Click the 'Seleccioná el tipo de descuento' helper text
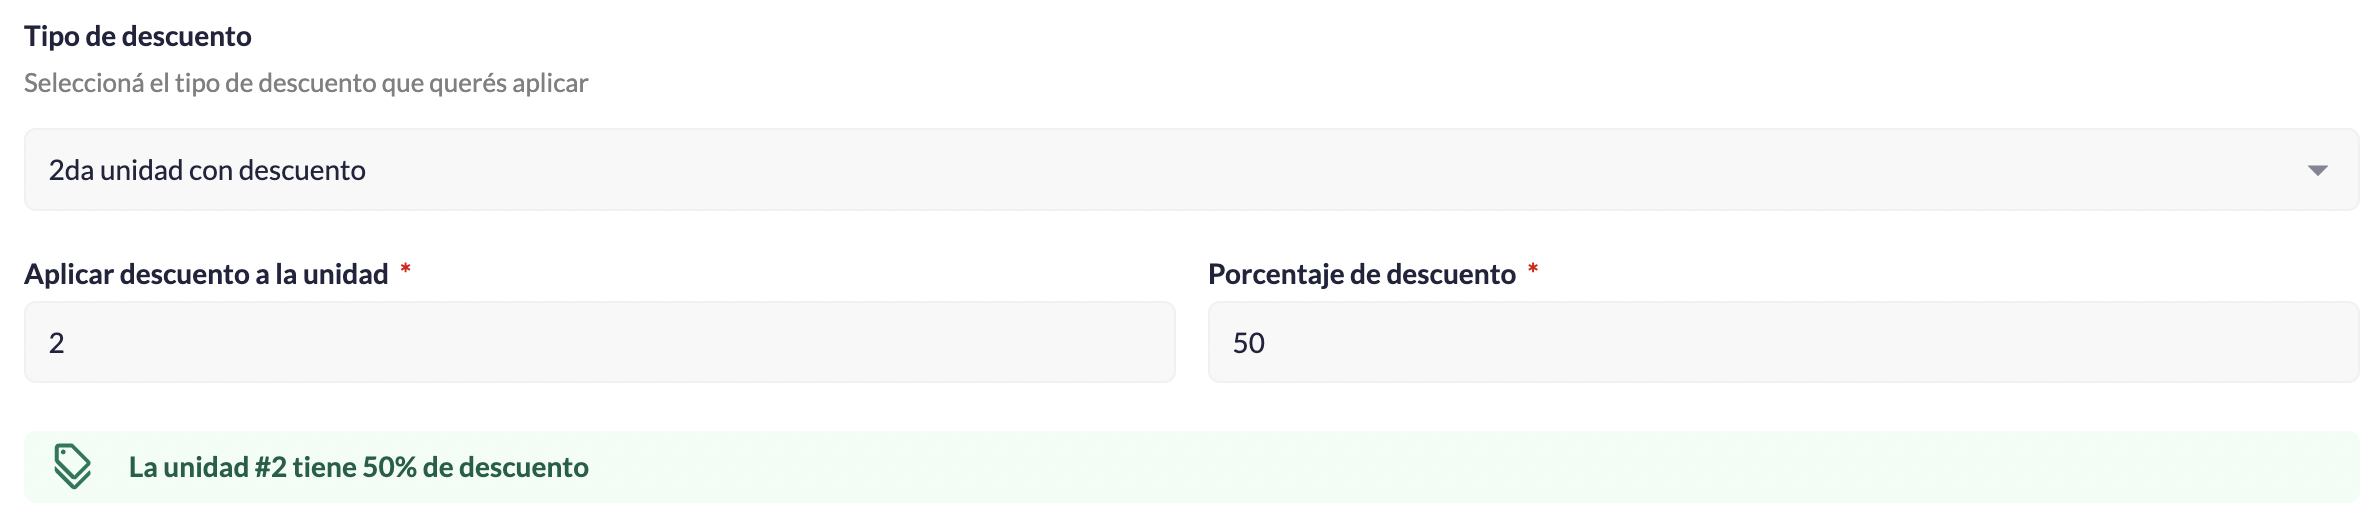 point(305,82)
